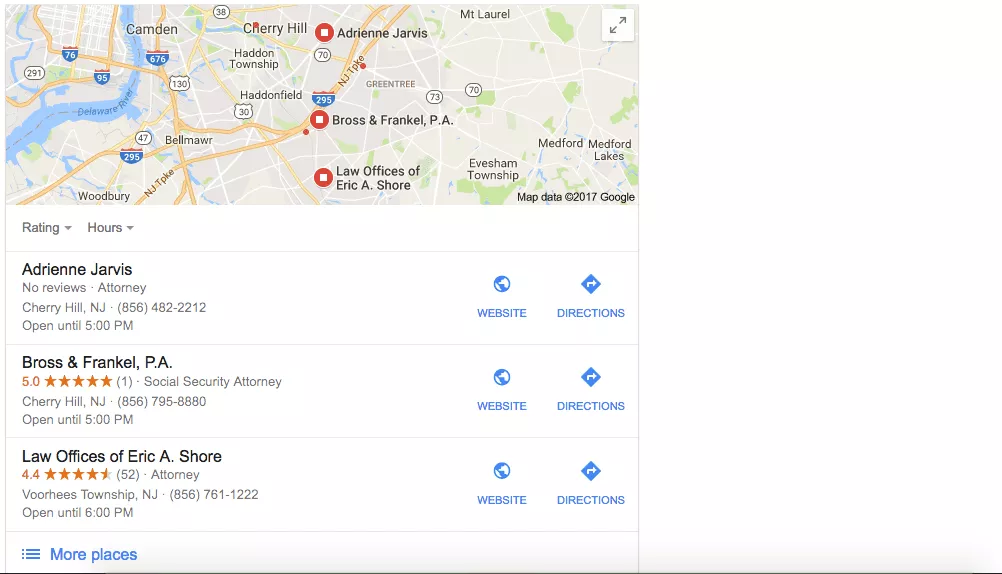Screen dimensions: 1002x574
Task: Open the Hours filter dropdown
Action: point(111,228)
